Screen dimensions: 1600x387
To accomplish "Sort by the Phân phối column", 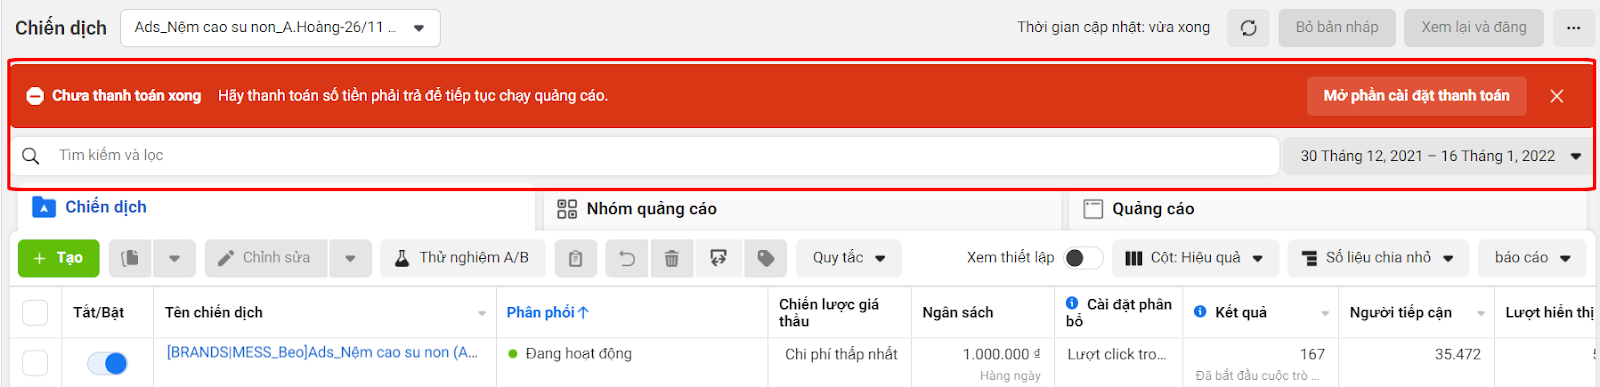I will pos(548,313).
